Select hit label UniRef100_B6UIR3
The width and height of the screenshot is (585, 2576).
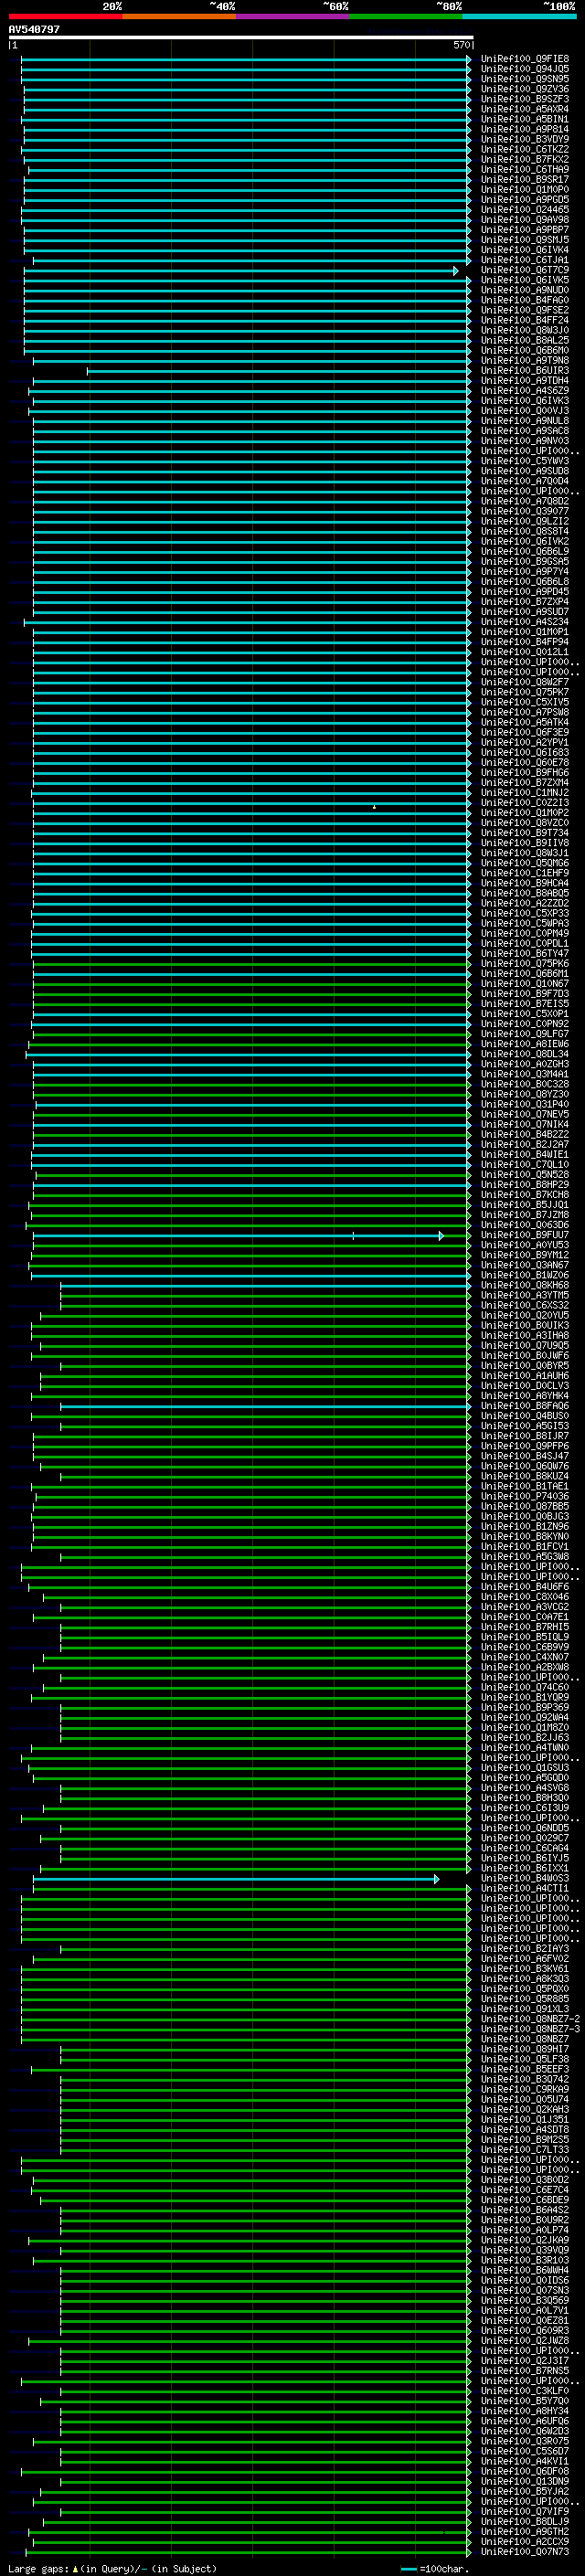point(525,371)
